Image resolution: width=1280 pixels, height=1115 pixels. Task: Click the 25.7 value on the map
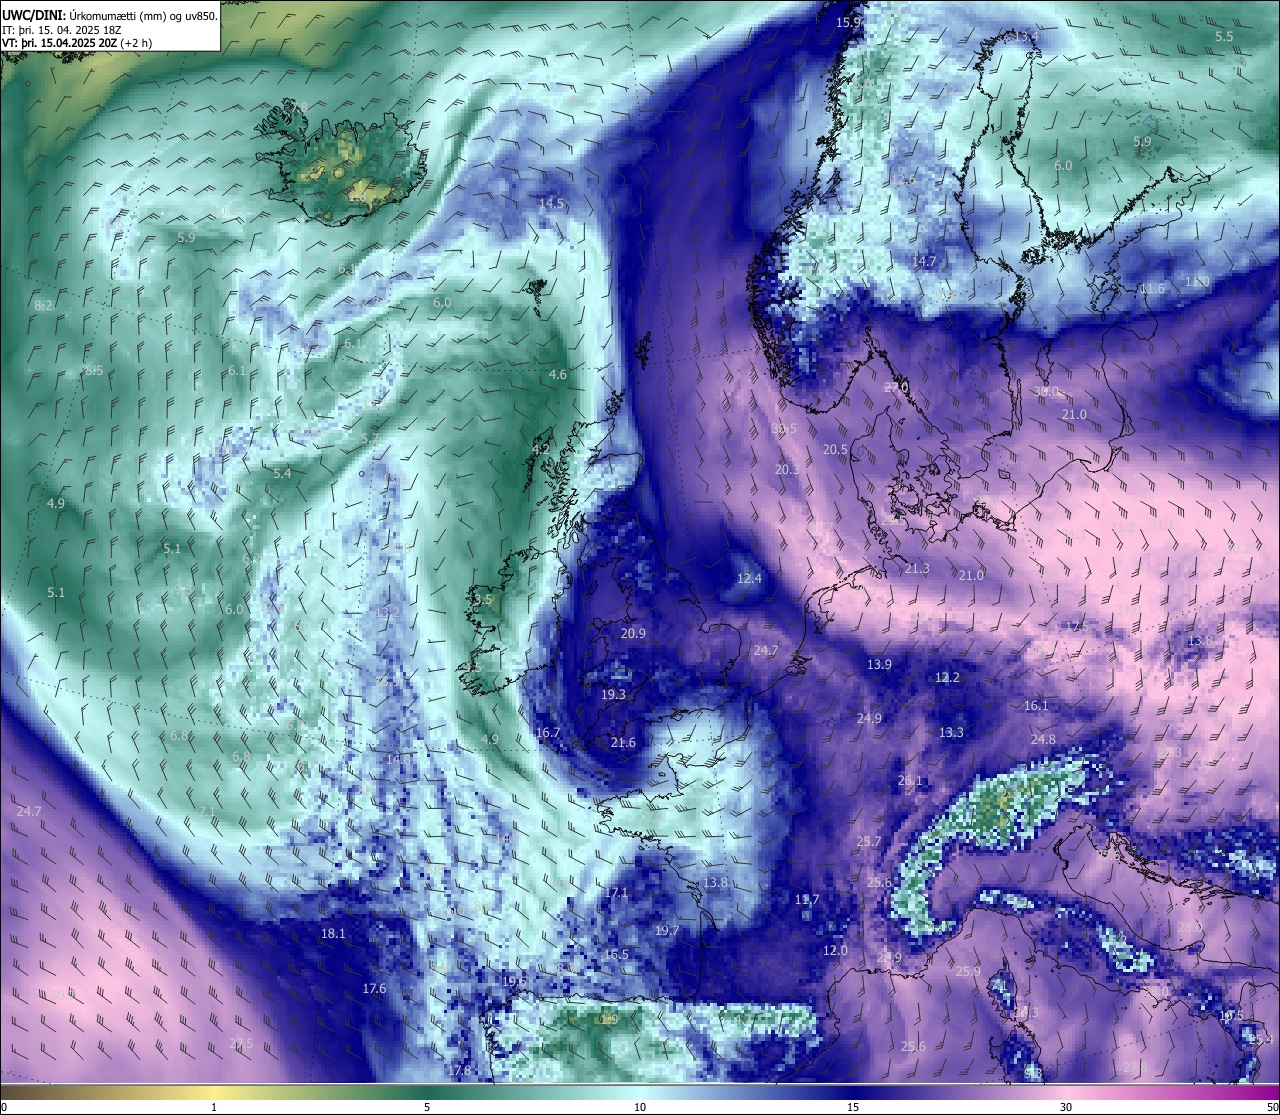click(x=869, y=842)
